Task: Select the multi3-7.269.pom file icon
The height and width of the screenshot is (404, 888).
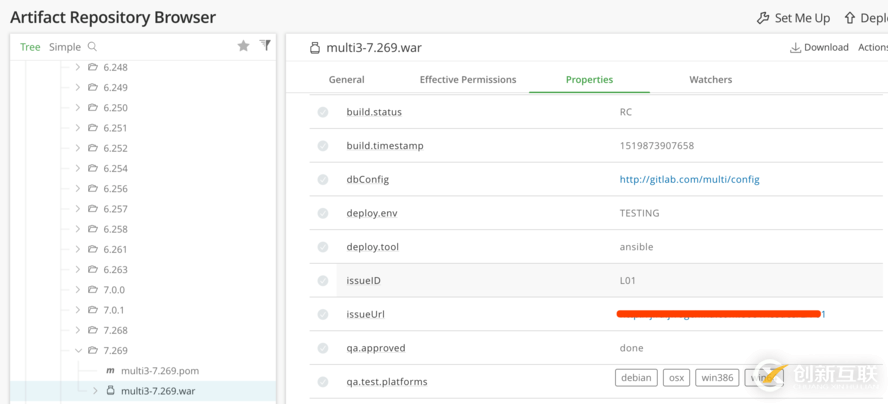Action: (x=110, y=371)
